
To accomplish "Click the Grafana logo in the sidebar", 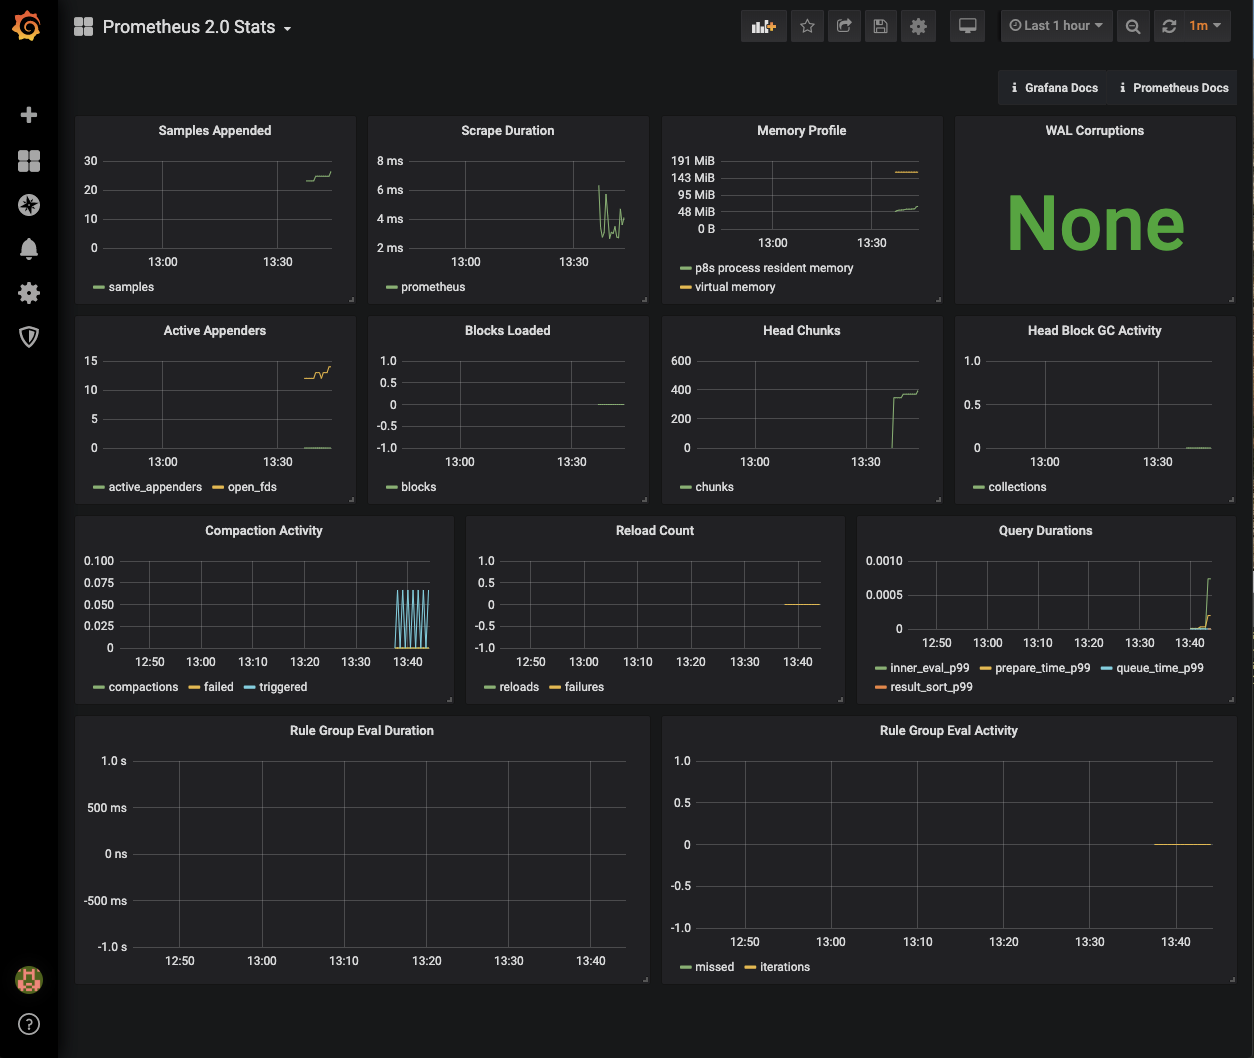I will coord(28,27).
